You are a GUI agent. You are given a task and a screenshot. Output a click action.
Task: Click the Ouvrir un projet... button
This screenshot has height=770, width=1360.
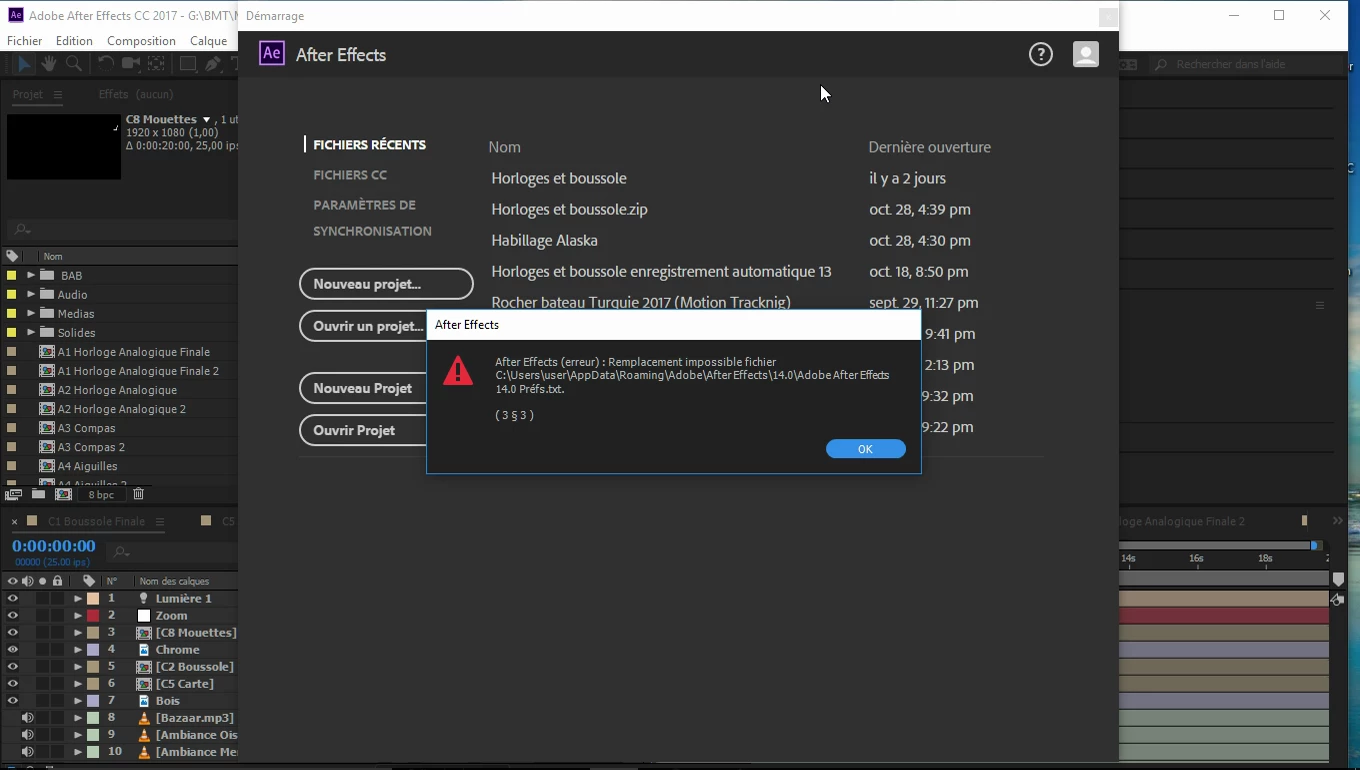364,326
